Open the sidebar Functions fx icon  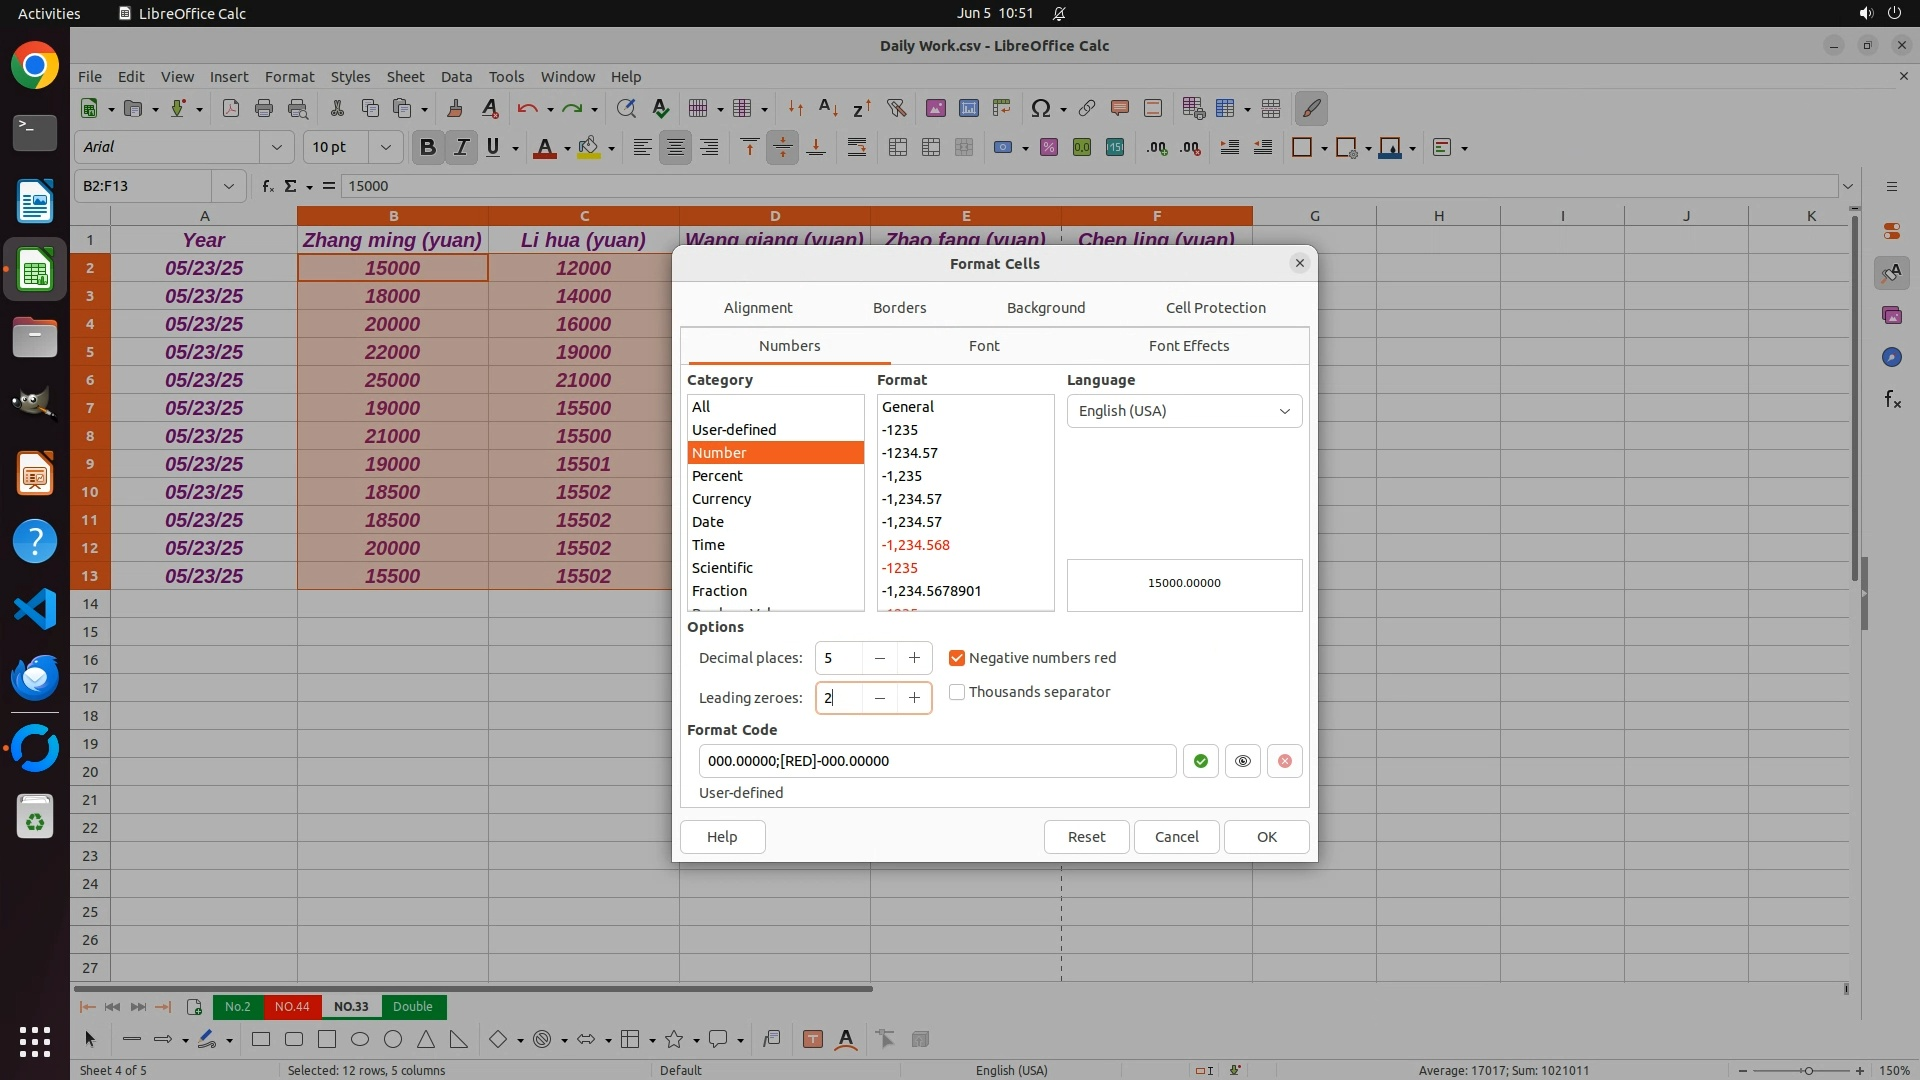pyautogui.click(x=1892, y=400)
